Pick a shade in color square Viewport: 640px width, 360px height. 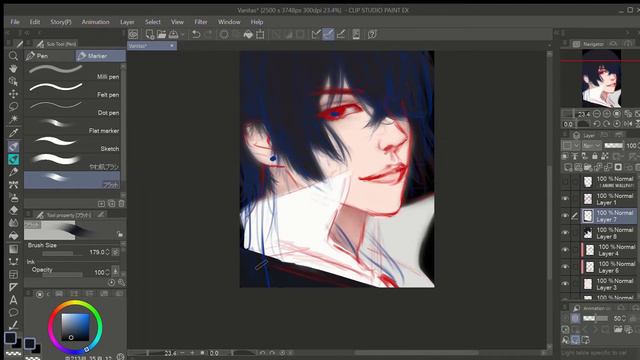(75, 327)
